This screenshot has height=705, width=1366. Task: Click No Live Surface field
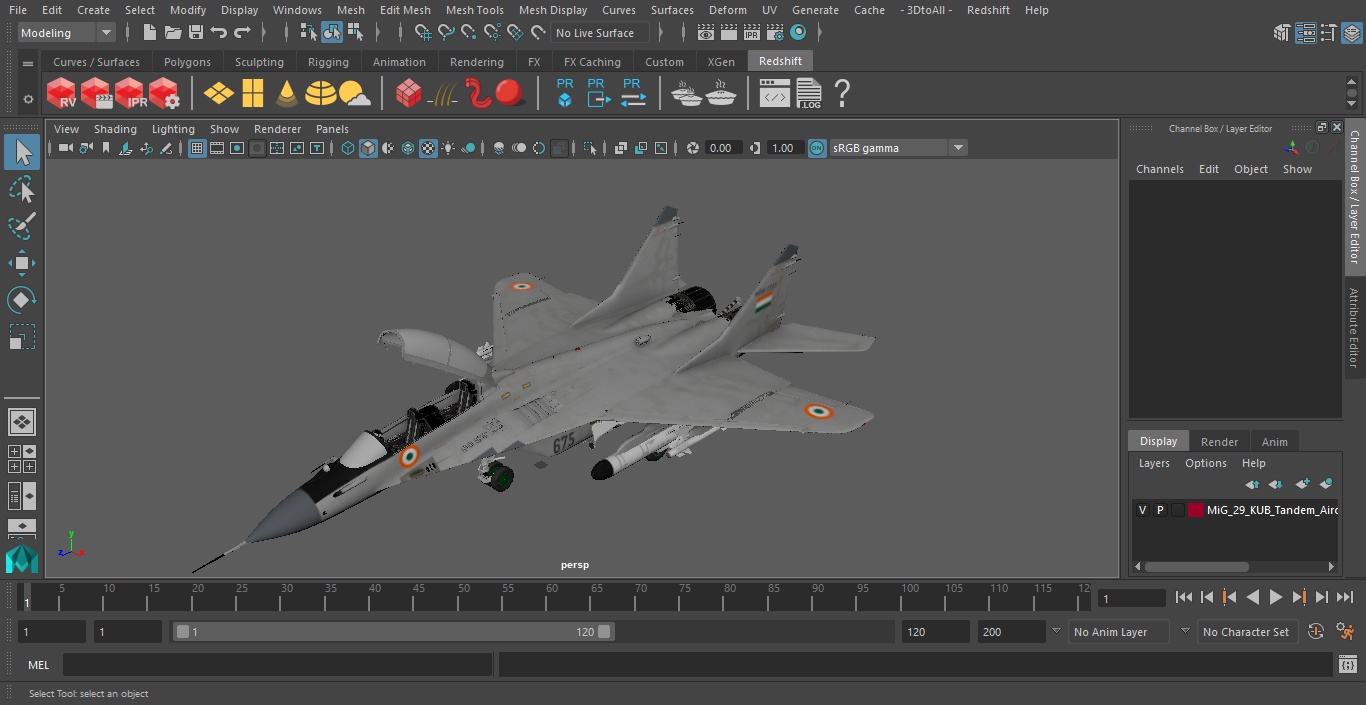pos(600,33)
